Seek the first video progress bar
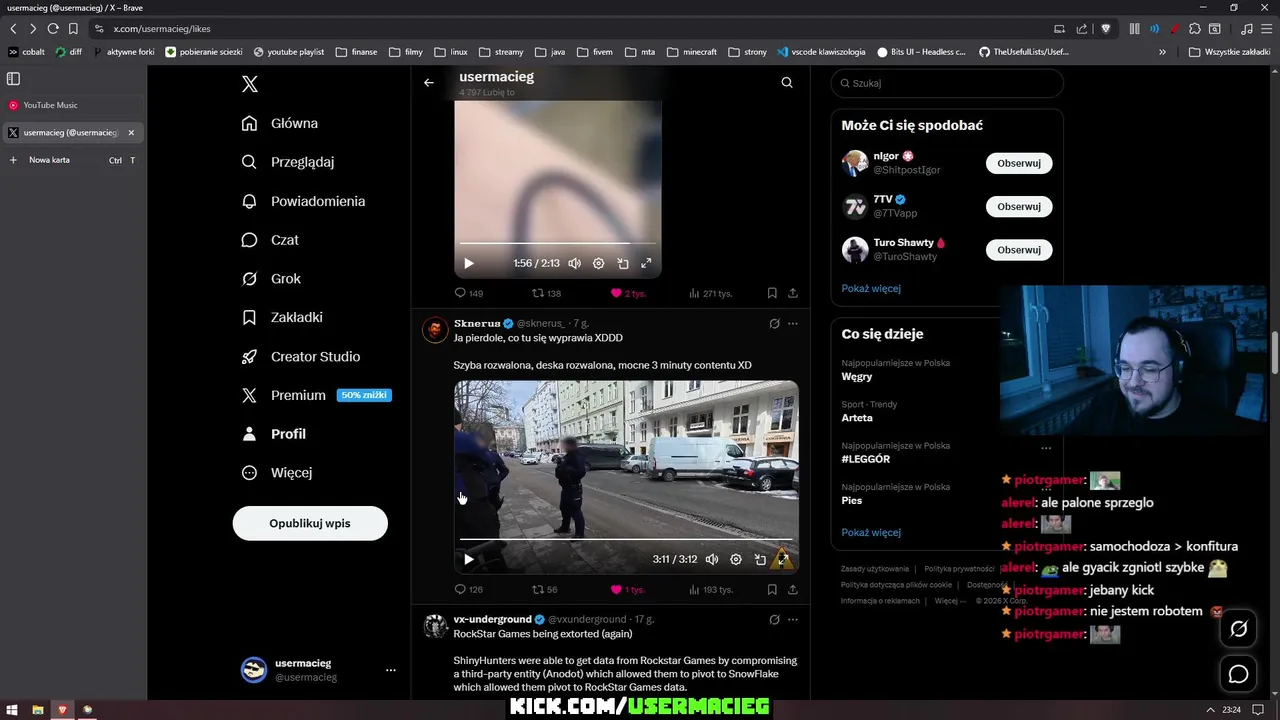 (x=558, y=243)
